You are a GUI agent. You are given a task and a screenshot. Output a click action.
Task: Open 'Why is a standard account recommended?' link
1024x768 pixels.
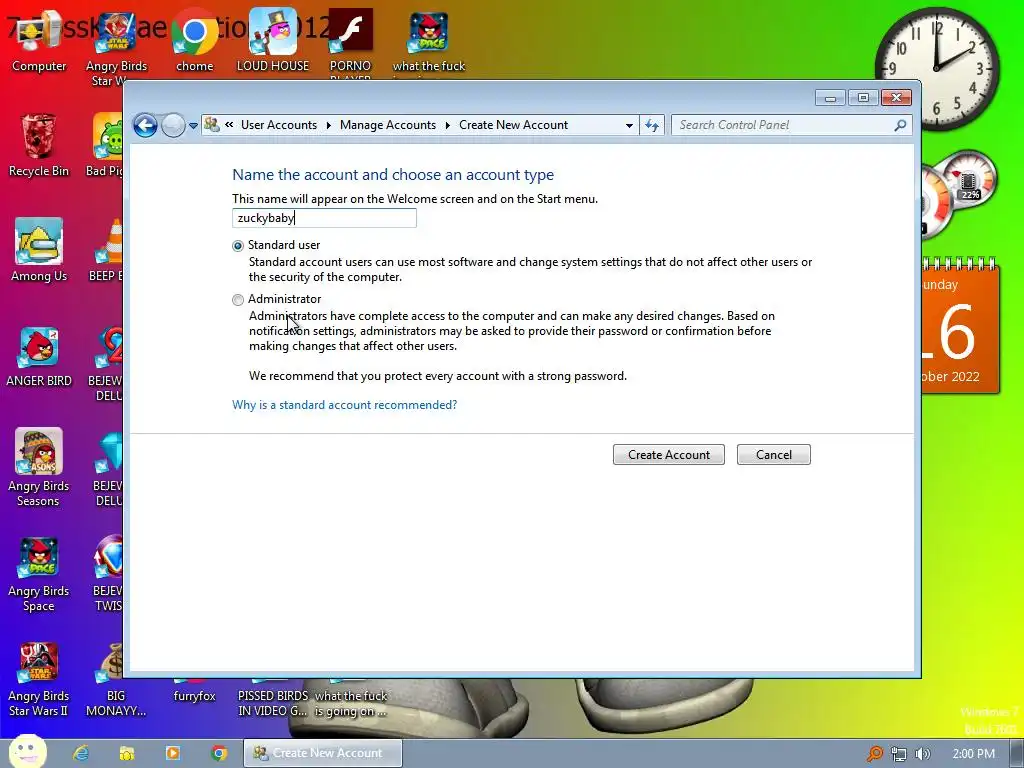point(345,405)
